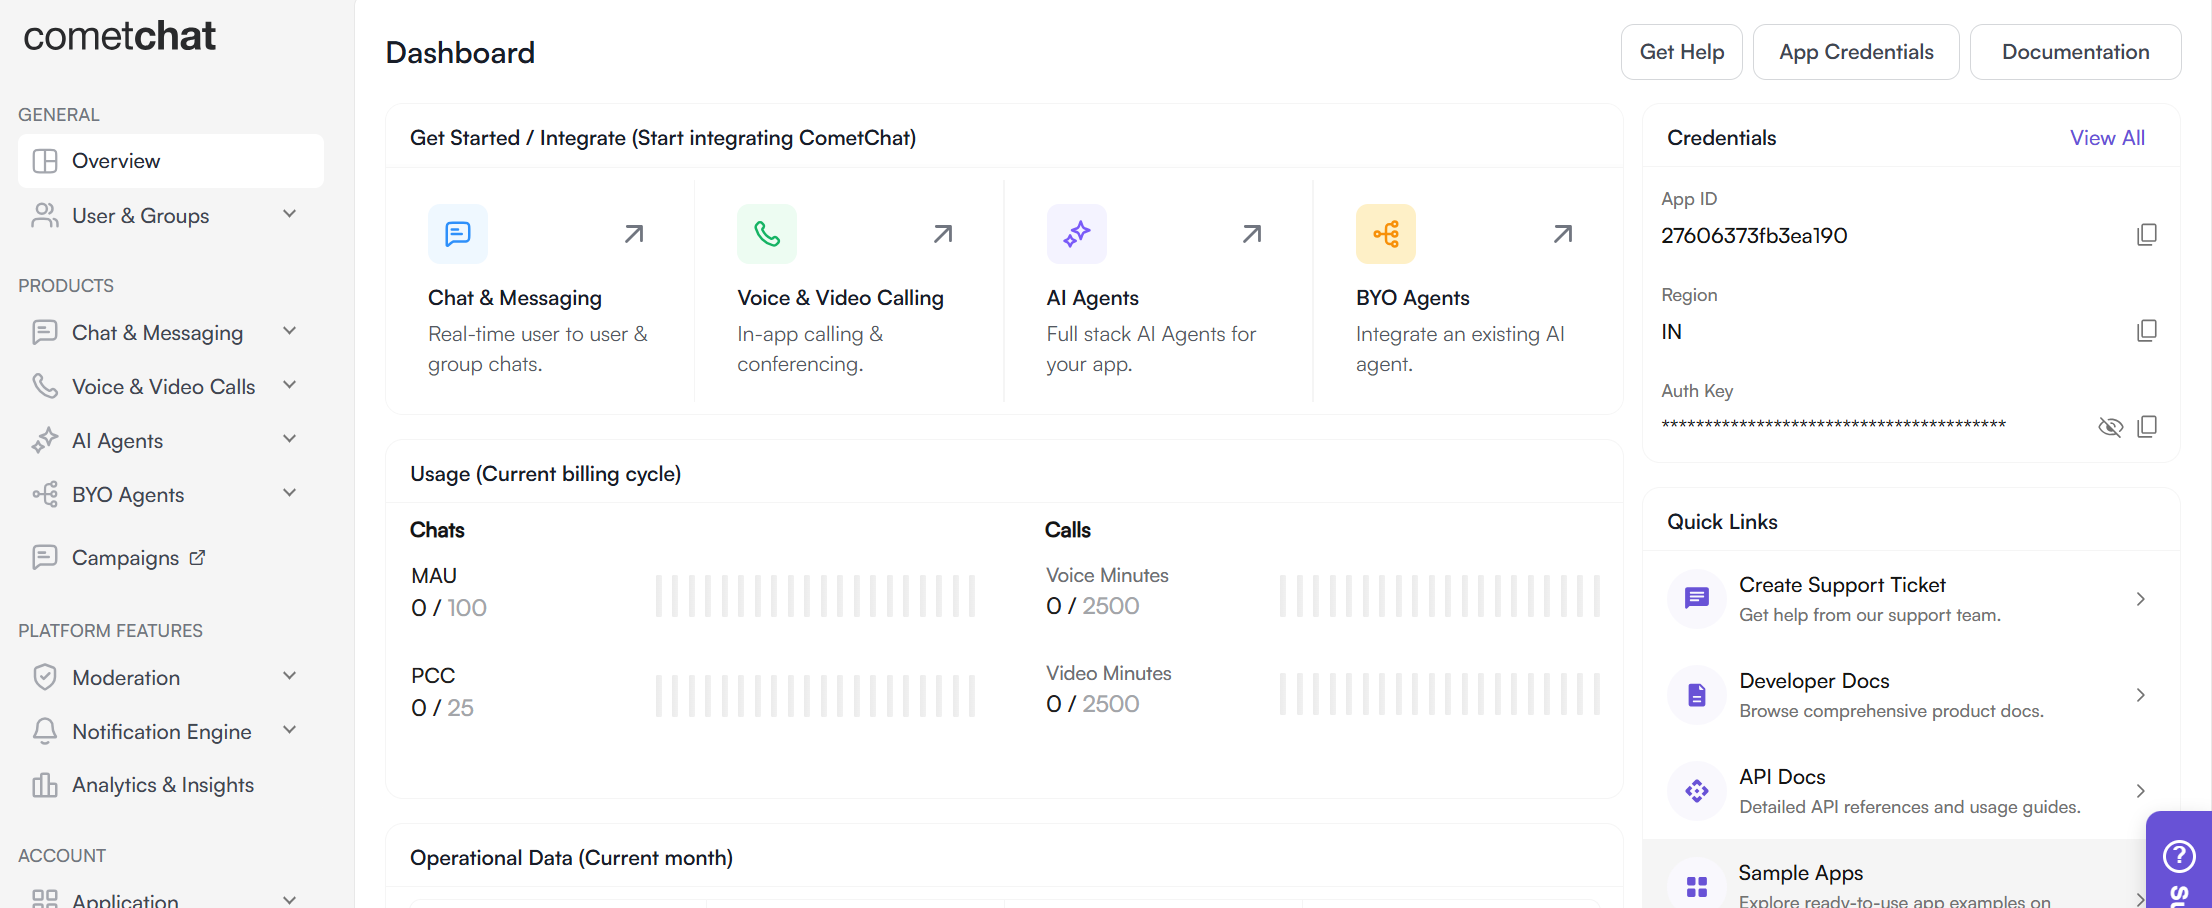Expand the Voice & Video Calls section
The width and height of the screenshot is (2212, 908).
pos(290,385)
